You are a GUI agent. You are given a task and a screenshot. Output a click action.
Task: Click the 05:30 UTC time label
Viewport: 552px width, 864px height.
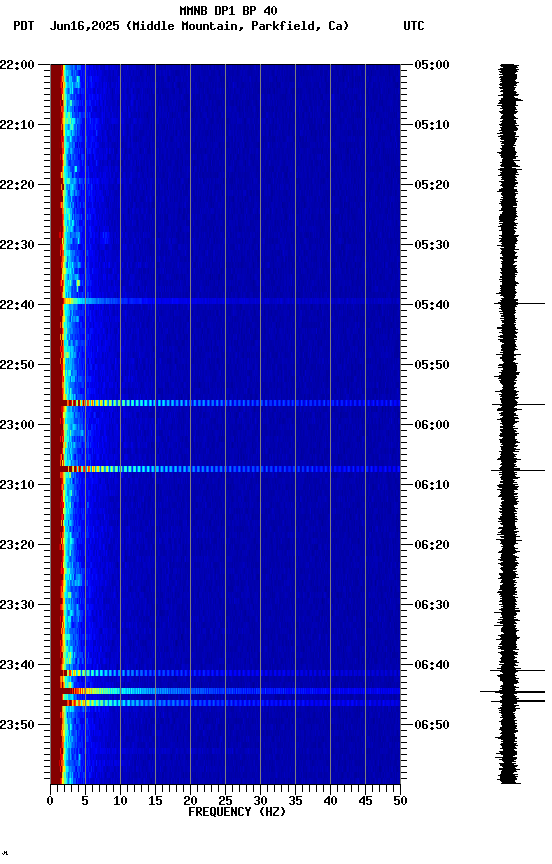pyautogui.click(x=432, y=245)
